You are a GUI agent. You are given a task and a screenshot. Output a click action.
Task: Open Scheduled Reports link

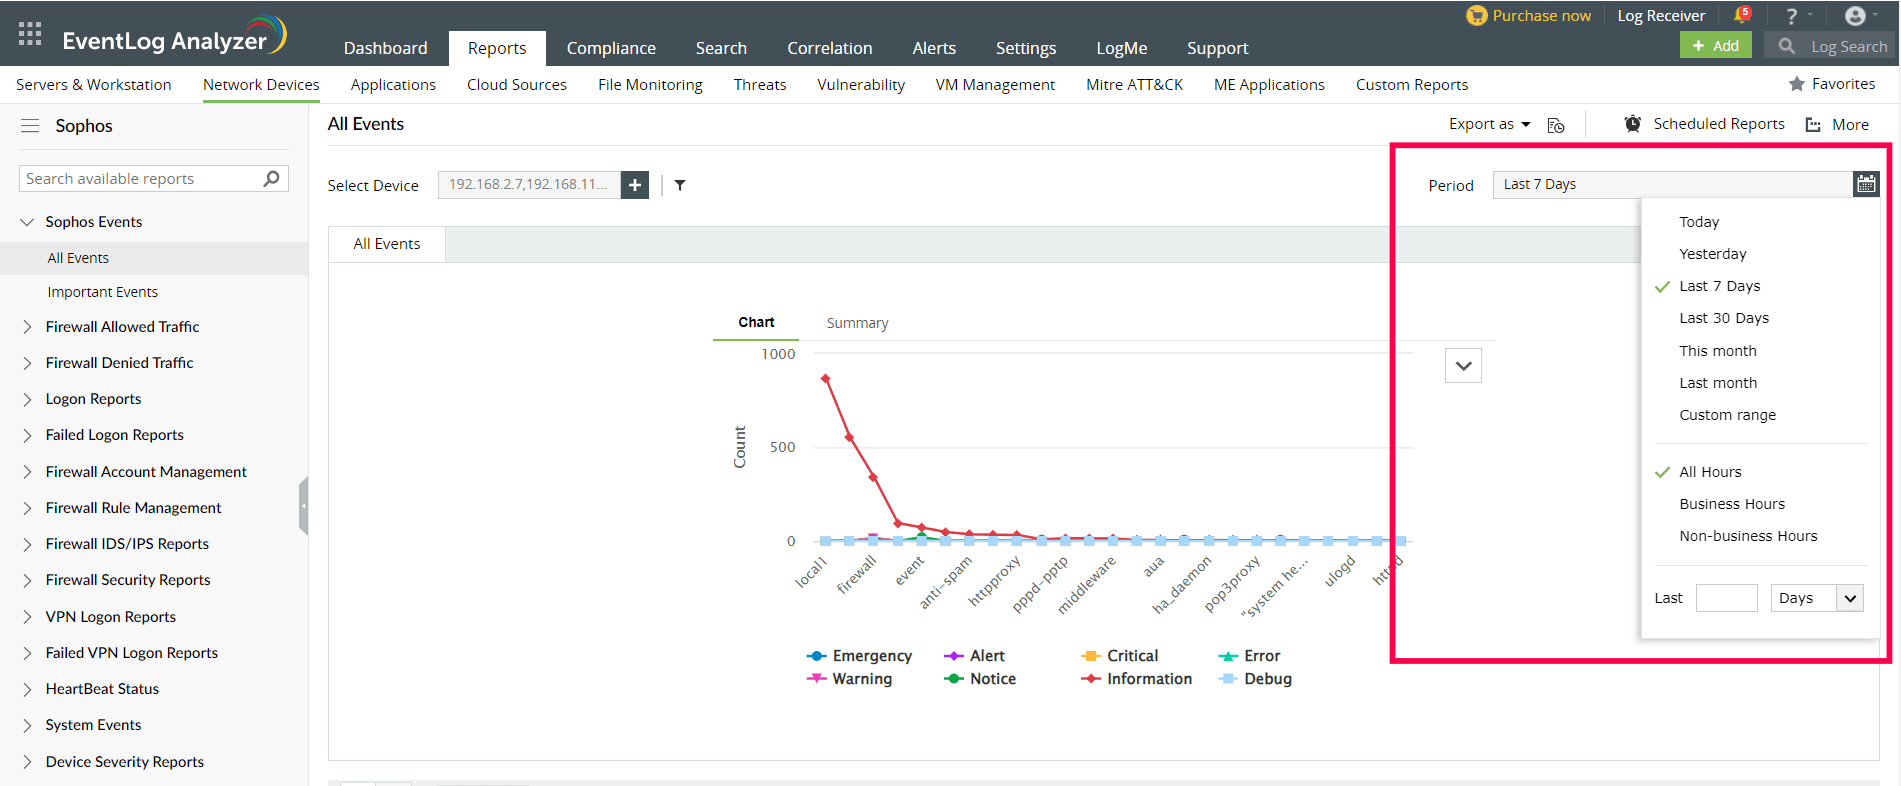tap(1718, 124)
